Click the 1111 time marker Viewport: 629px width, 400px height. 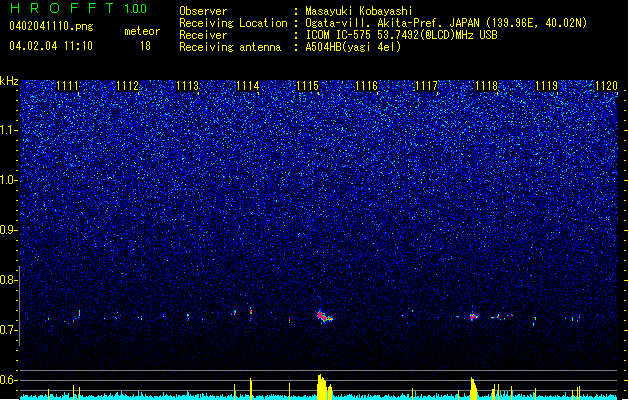pyautogui.click(x=67, y=86)
